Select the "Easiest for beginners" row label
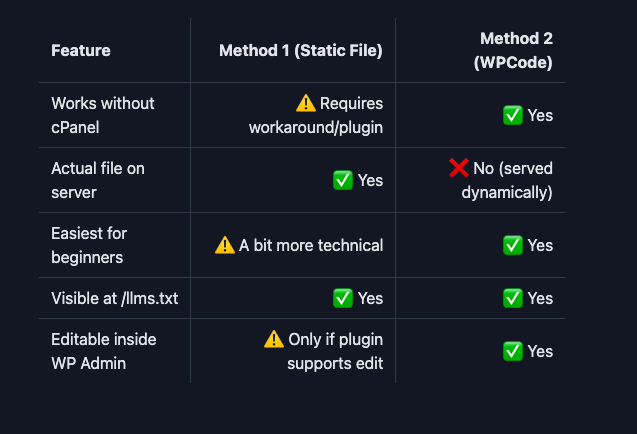 click(x=89, y=245)
